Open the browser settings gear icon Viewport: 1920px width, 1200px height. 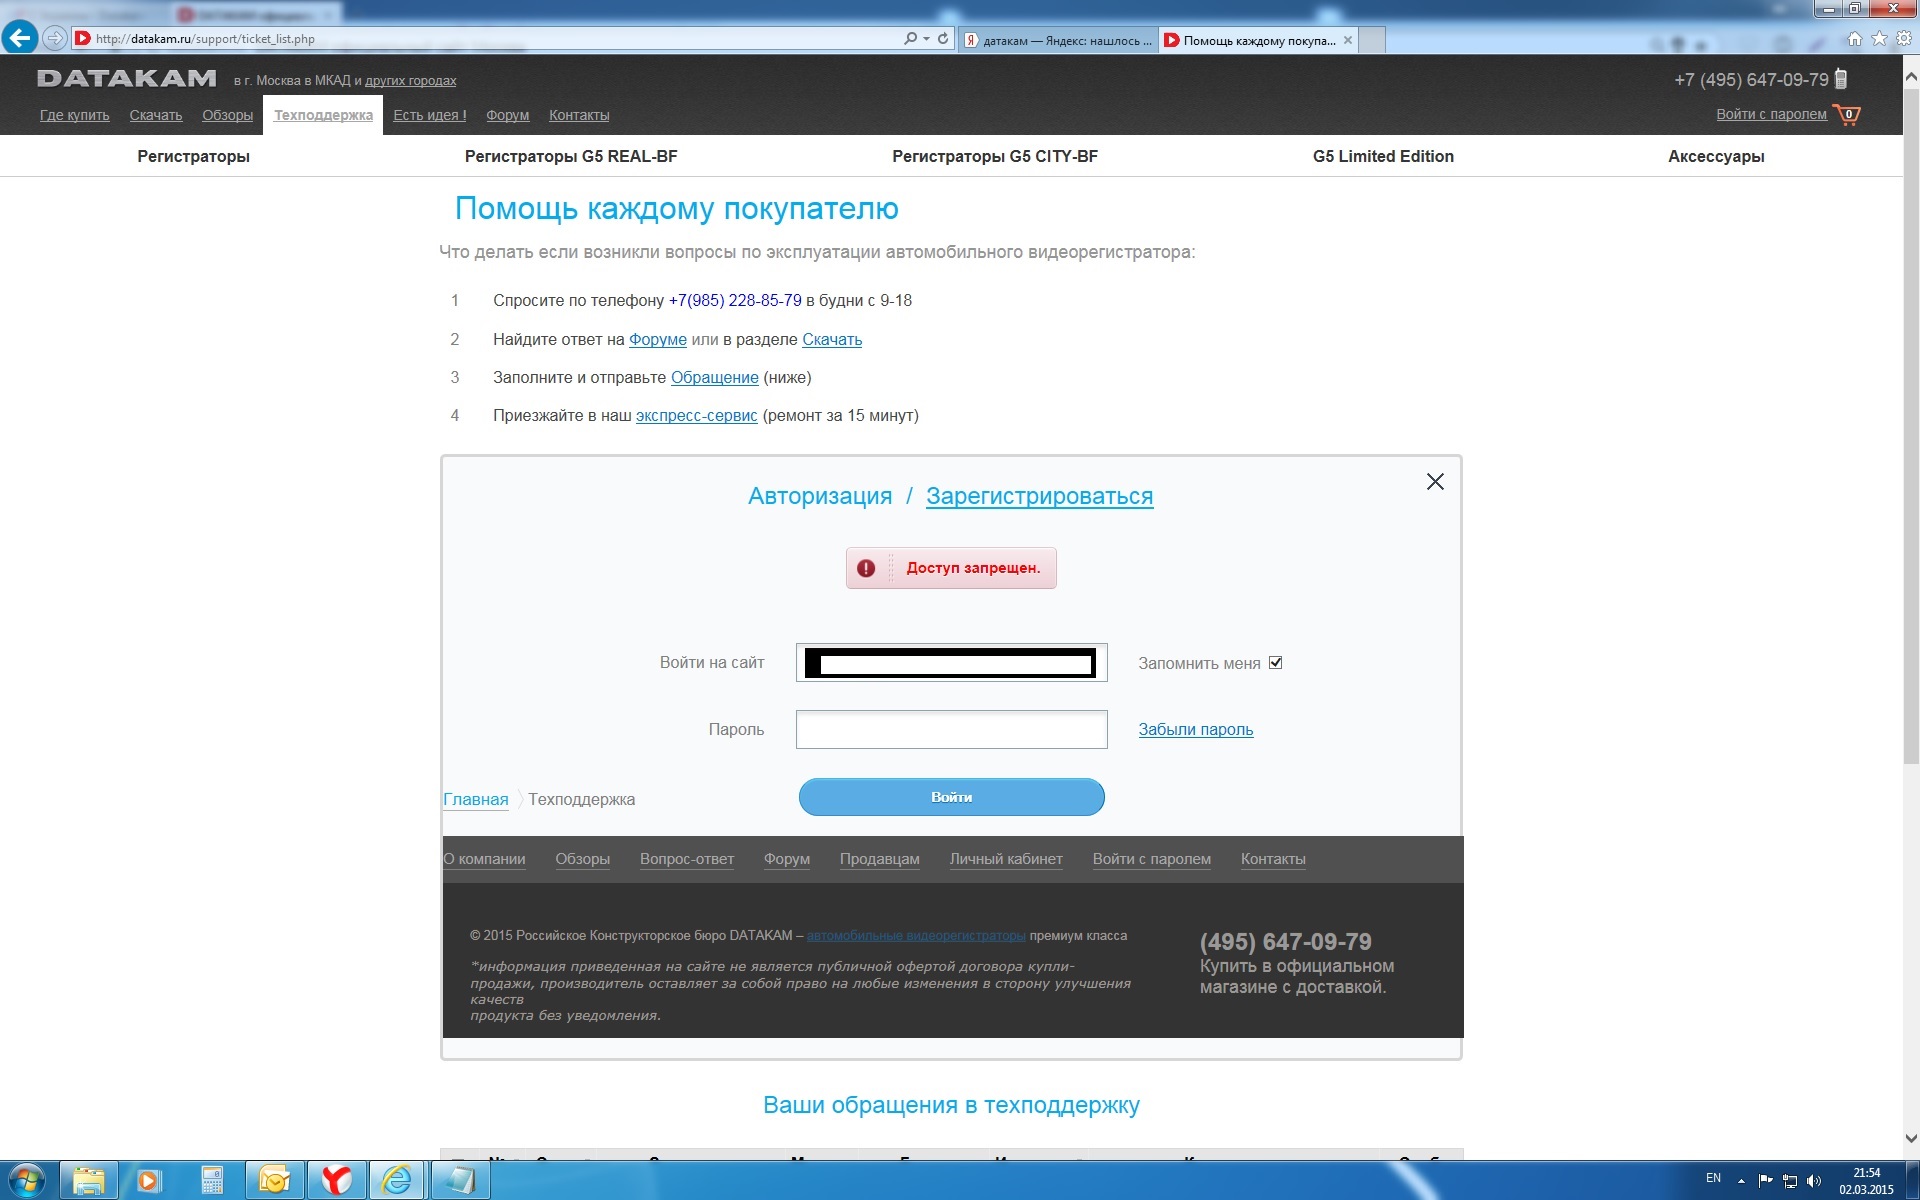[x=1904, y=39]
